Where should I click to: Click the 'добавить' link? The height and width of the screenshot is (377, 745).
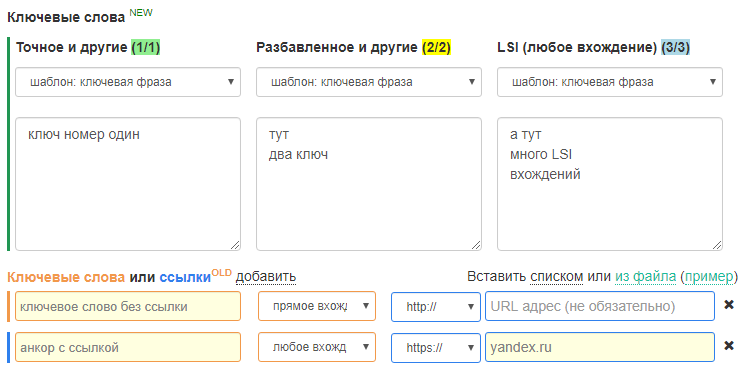[266, 276]
